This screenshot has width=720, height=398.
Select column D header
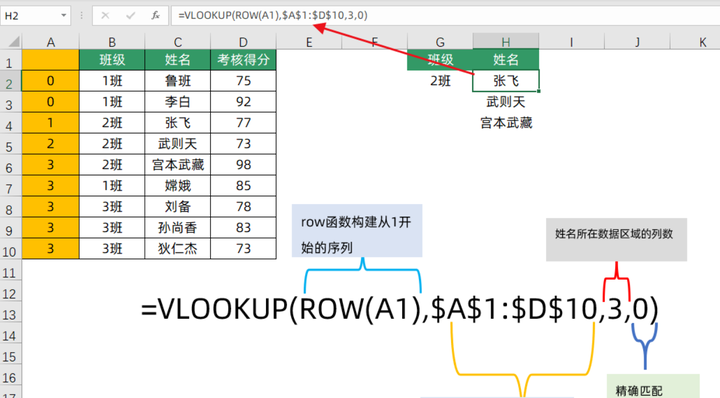(x=243, y=42)
